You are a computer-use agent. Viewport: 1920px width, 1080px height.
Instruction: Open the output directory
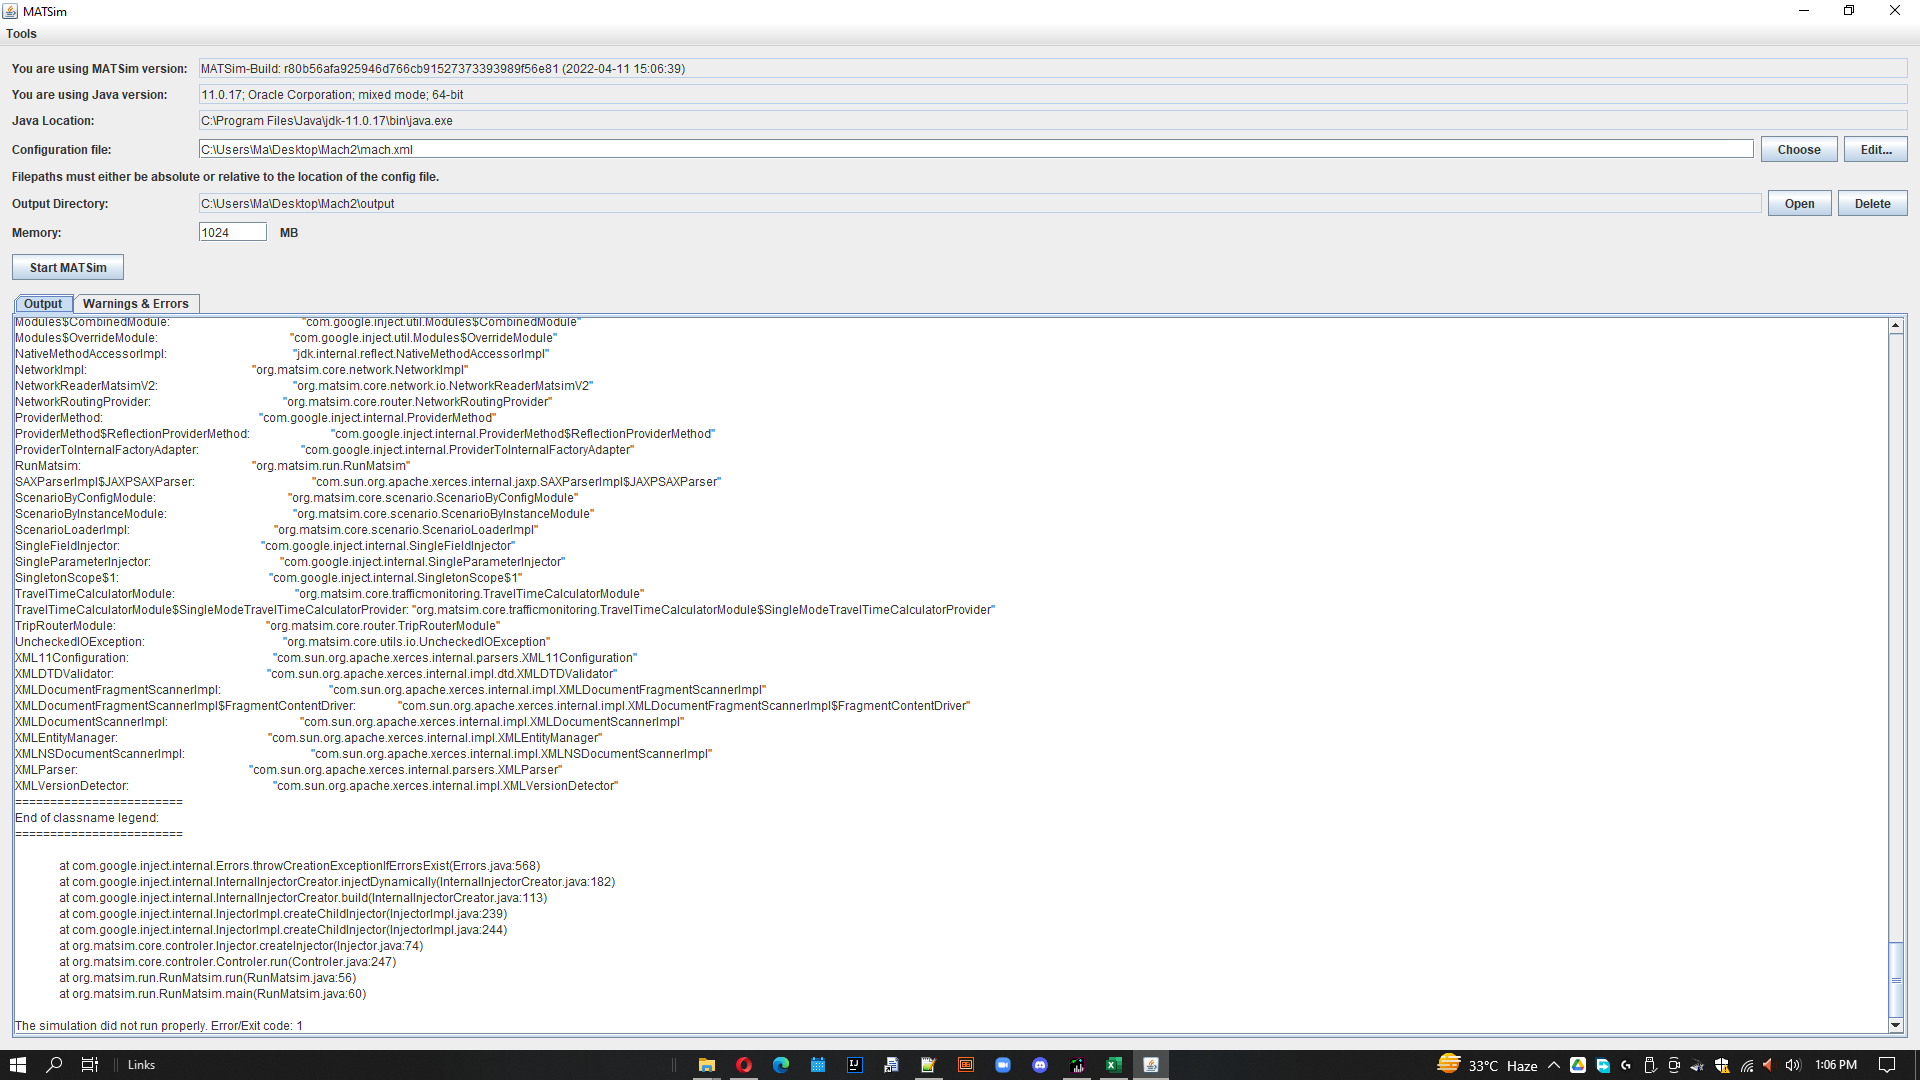(x=1798, y=203)
